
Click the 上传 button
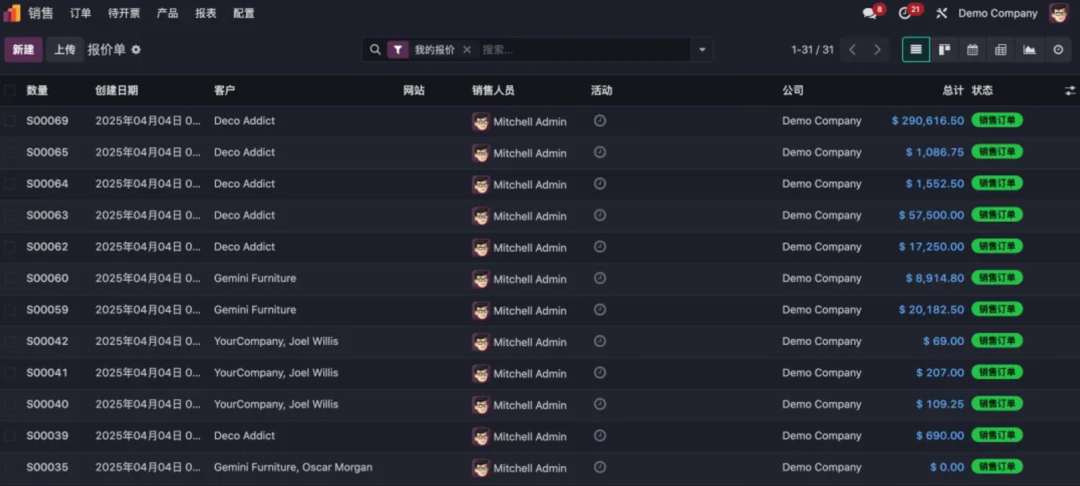pos(65,50)
